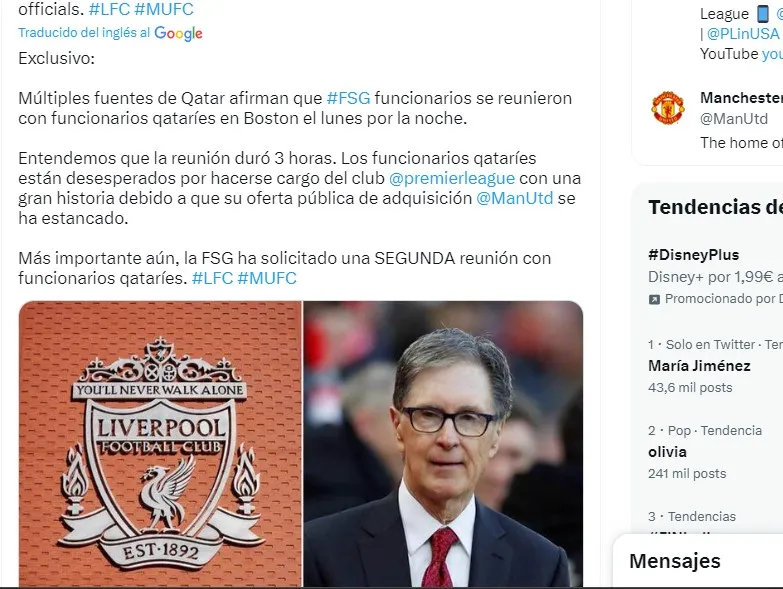Click the phone emoji icon beside League

point(763,14)
